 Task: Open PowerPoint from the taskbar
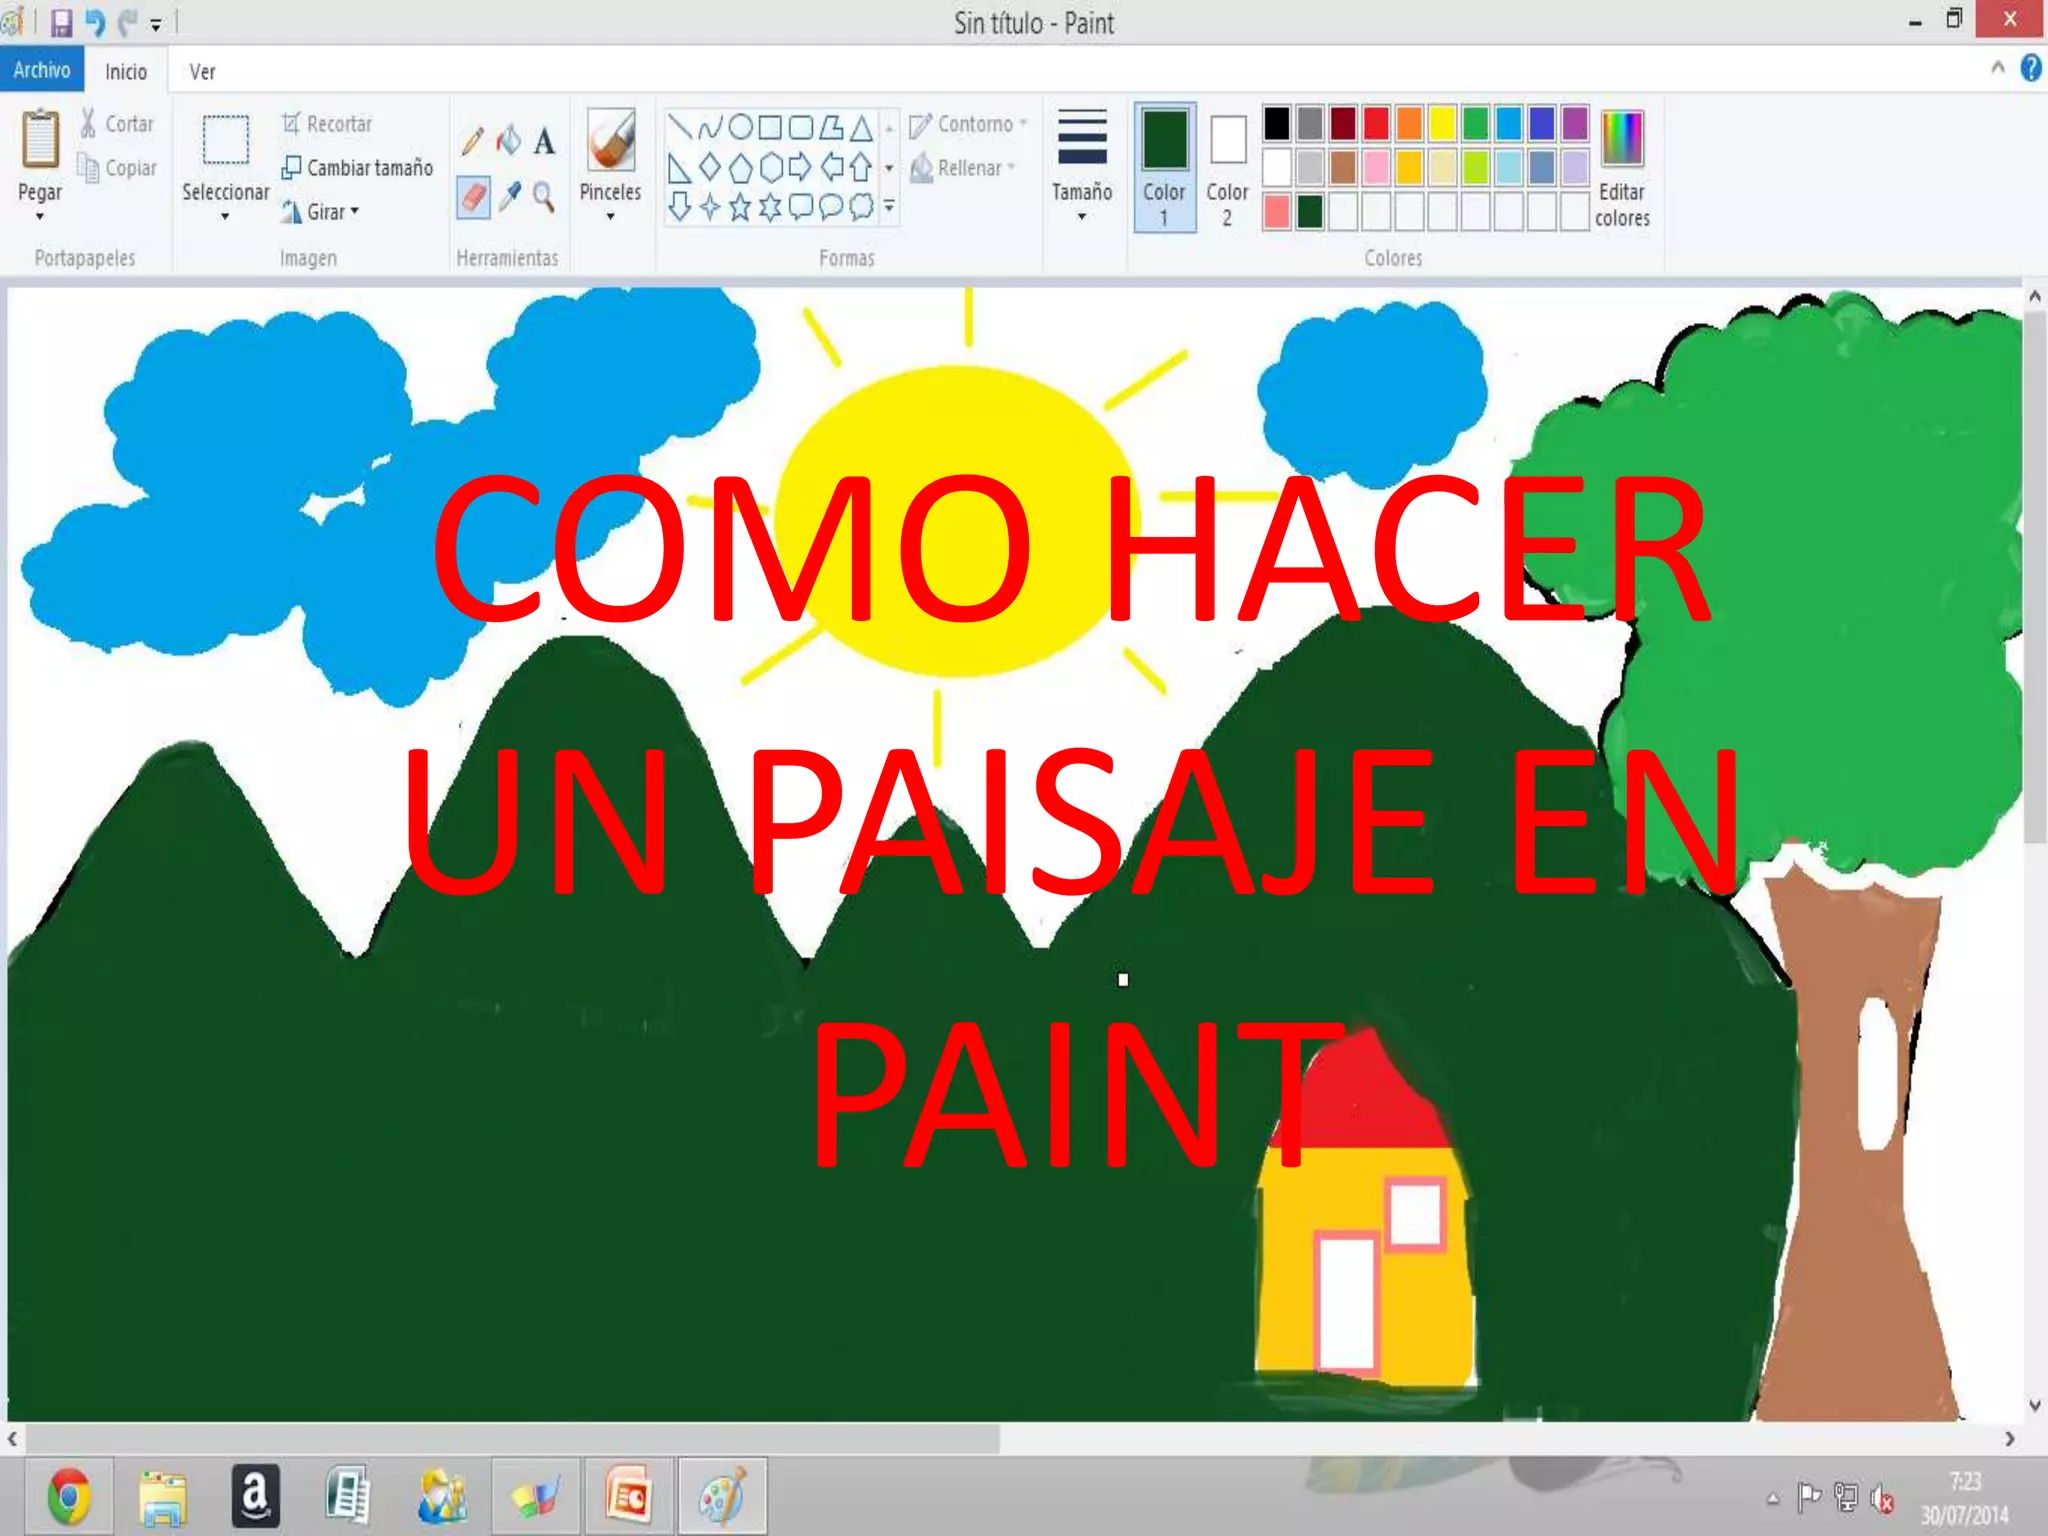pos(629,1496)
